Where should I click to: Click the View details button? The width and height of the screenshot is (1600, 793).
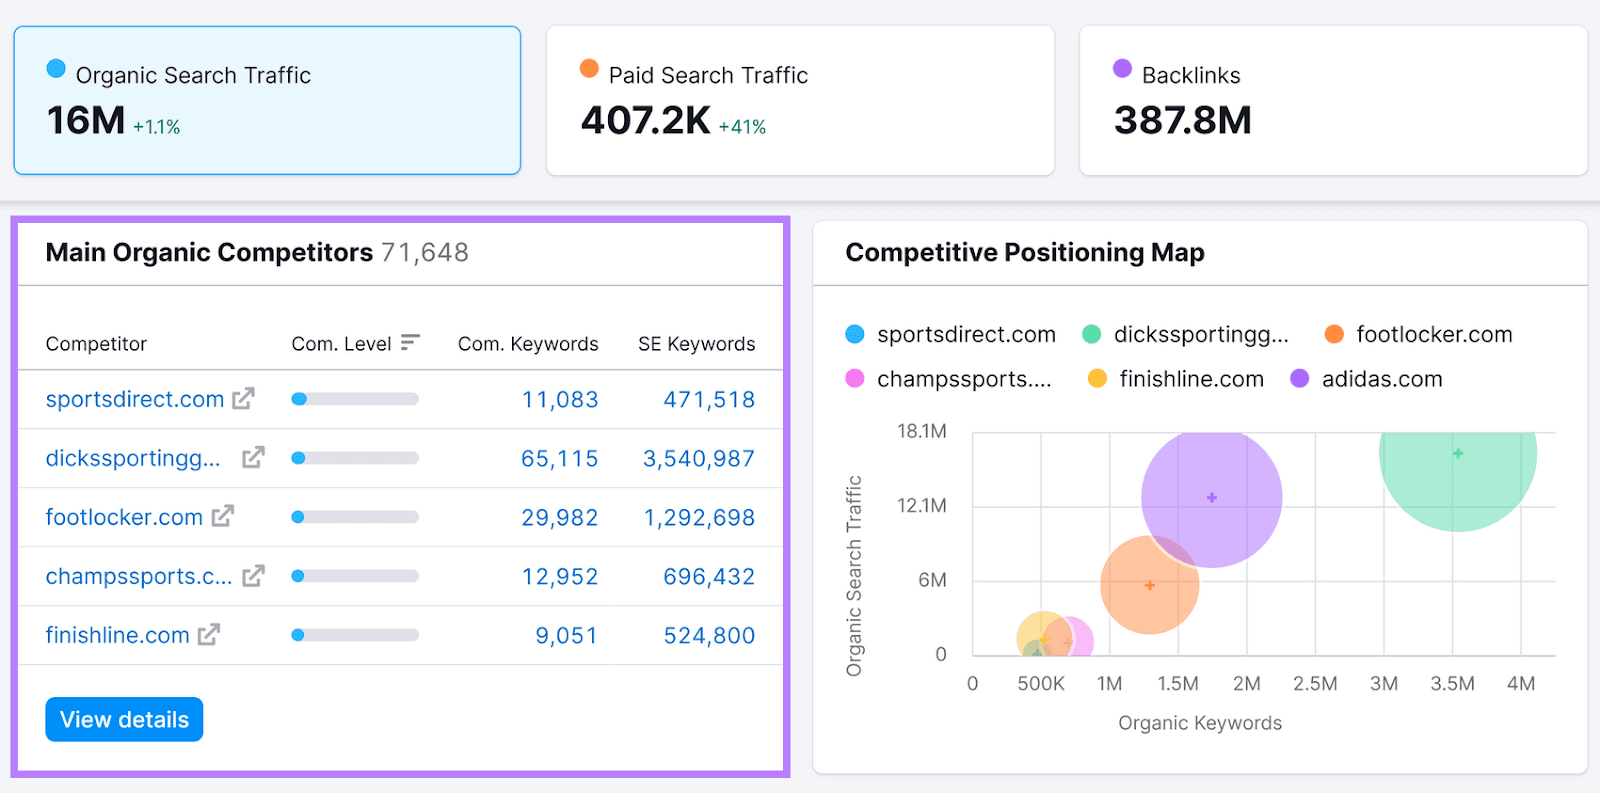[x=124, y=719]
